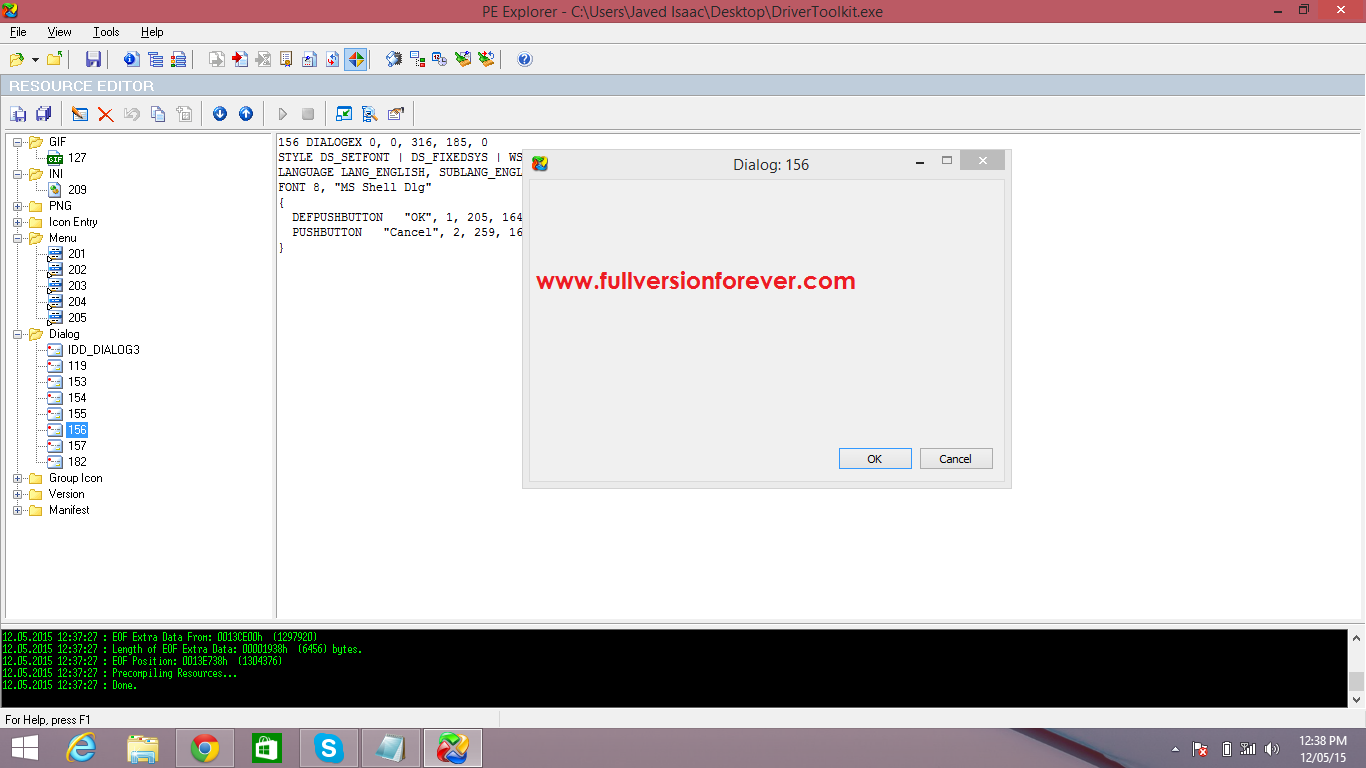Screen dimensions: 1366x768
Task: Expand the PNG folder node
Action: [x=18, y=206]
